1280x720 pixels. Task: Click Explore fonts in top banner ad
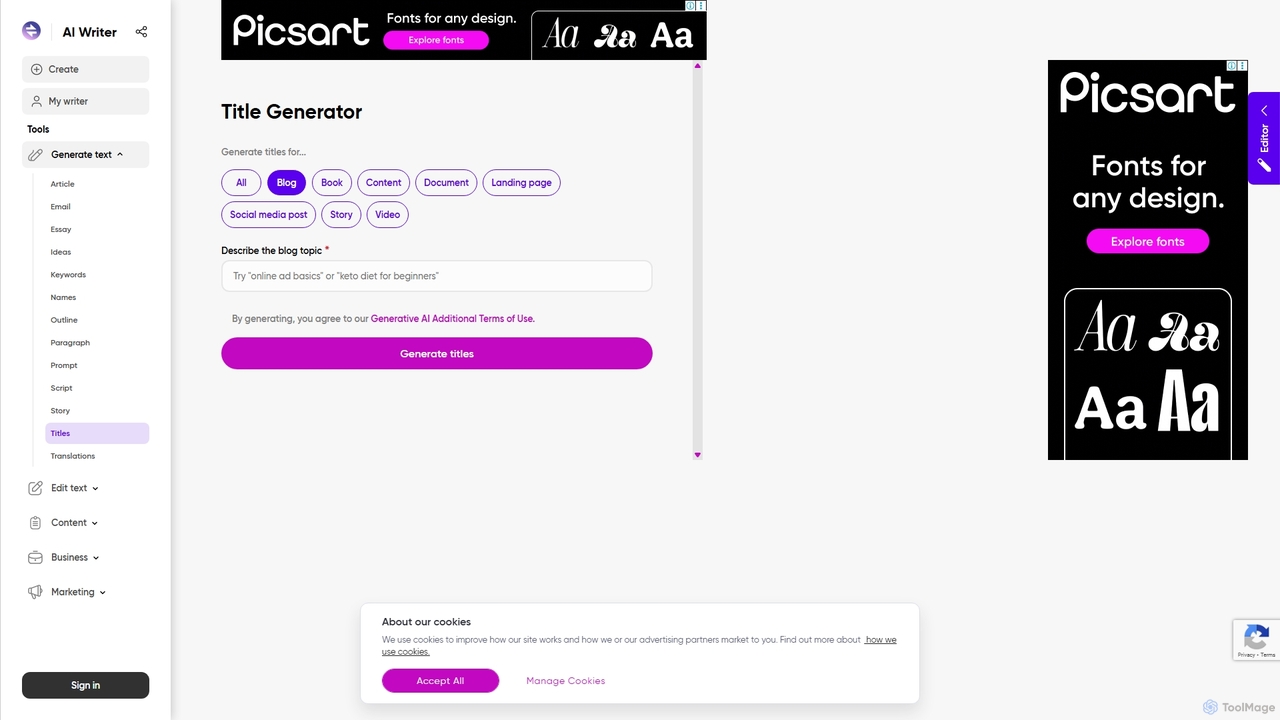(x=436, y=40)
